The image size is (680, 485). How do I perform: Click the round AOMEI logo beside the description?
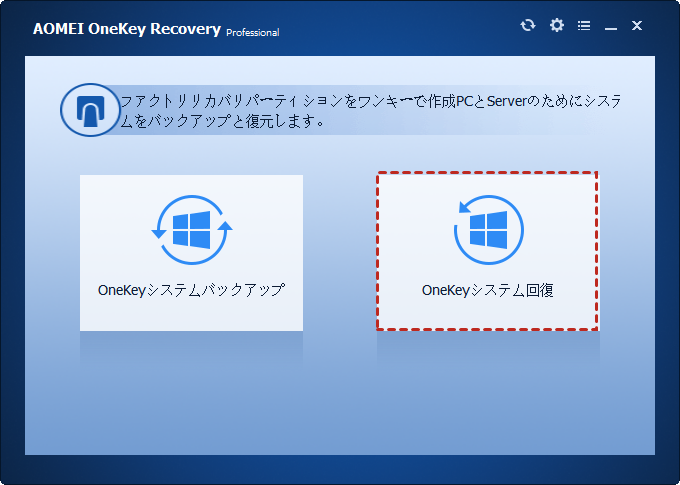click(90, 110)
